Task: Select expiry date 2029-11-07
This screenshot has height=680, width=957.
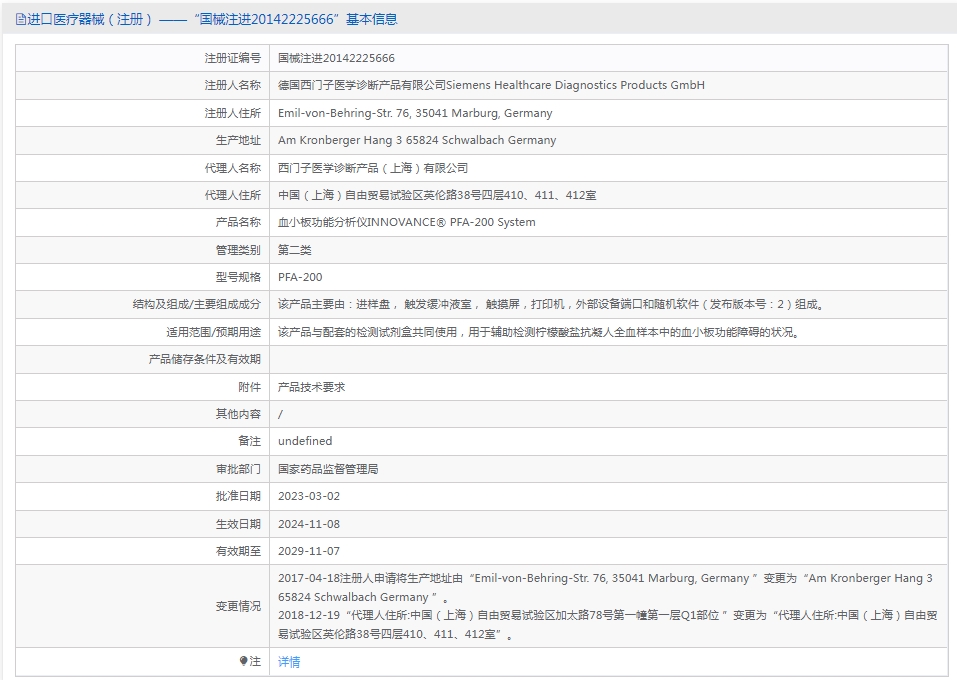Action: 309,551
